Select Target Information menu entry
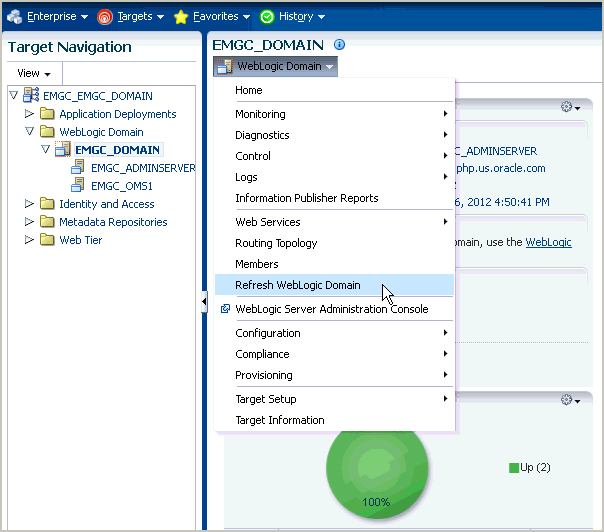 [x=334, y=420]
